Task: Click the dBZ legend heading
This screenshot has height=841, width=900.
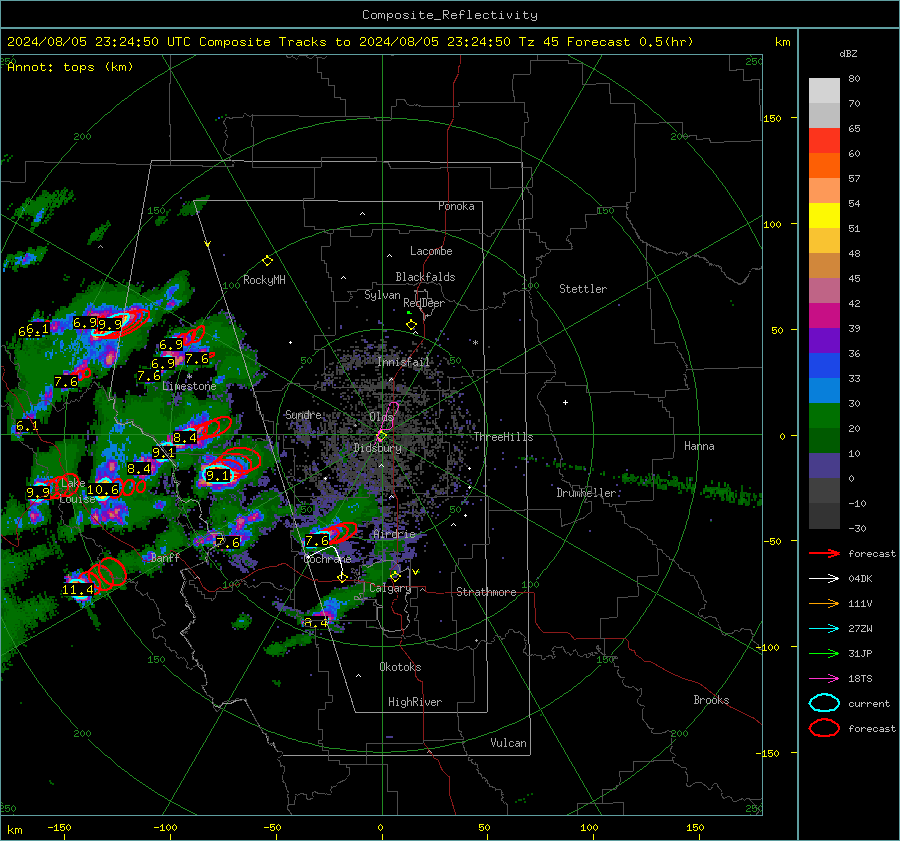Action: coord(848,53)
